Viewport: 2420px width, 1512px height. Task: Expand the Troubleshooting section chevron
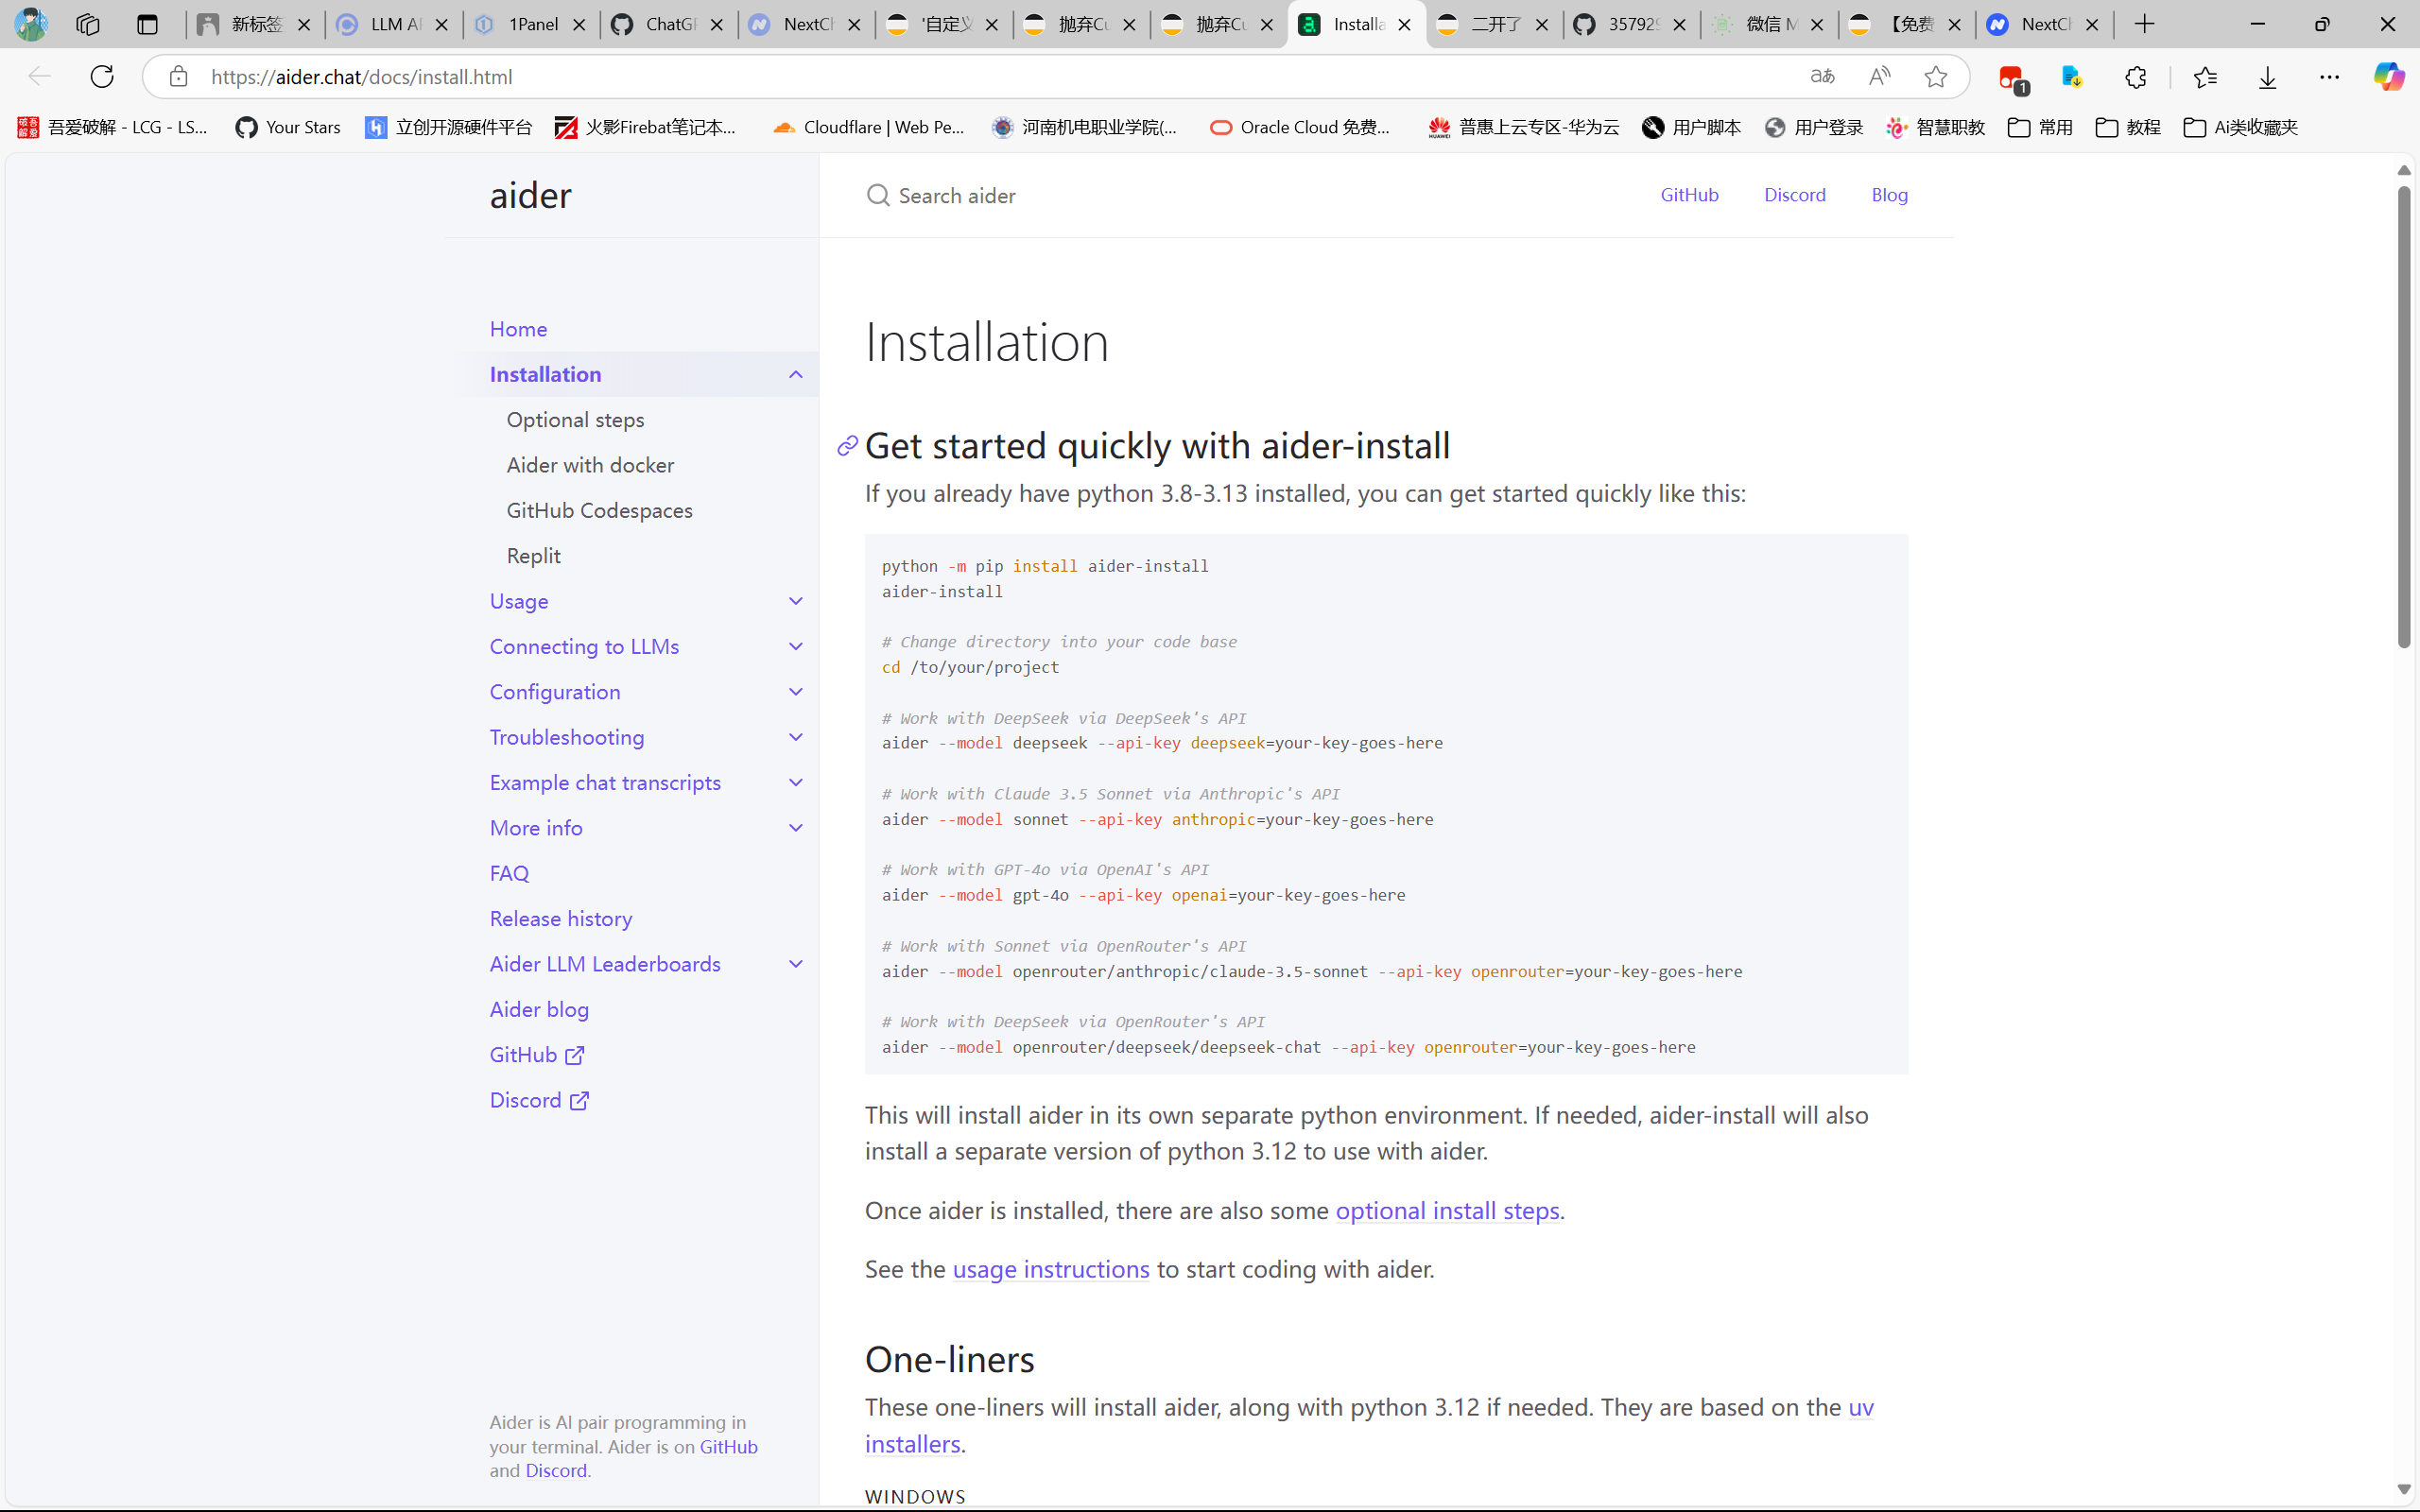click(796, 737)
